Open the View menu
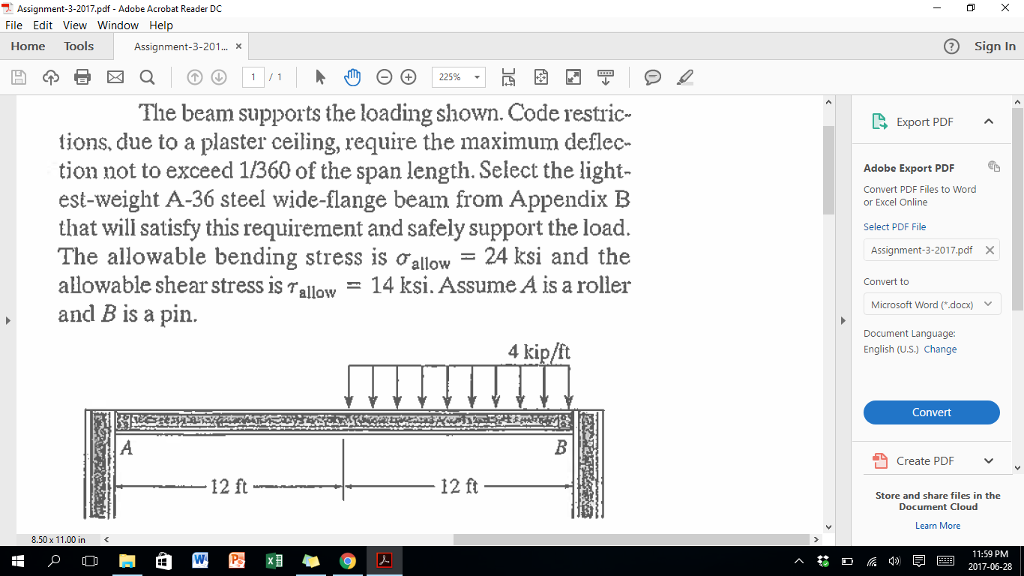1024x576 pixels. [x=74, y=25]
